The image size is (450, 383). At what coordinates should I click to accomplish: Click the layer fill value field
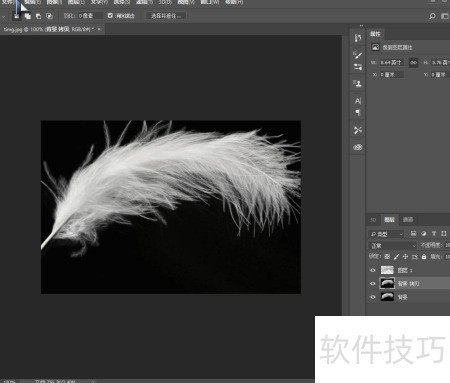tap(447, 257)
